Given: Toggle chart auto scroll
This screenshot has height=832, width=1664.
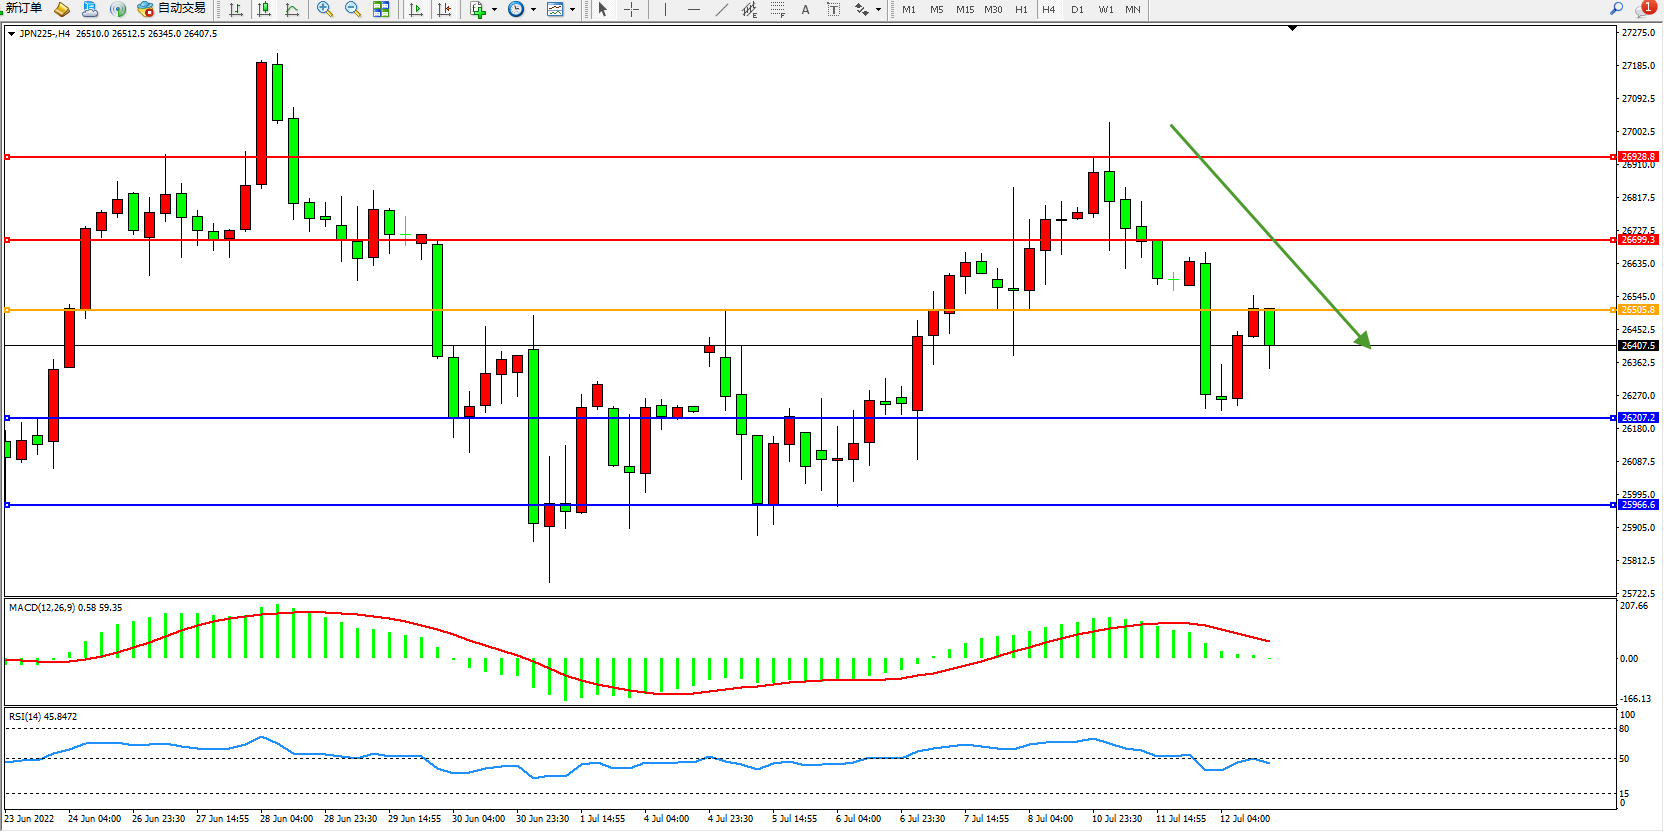Looking at the screenshot, I should pos(416,9).
